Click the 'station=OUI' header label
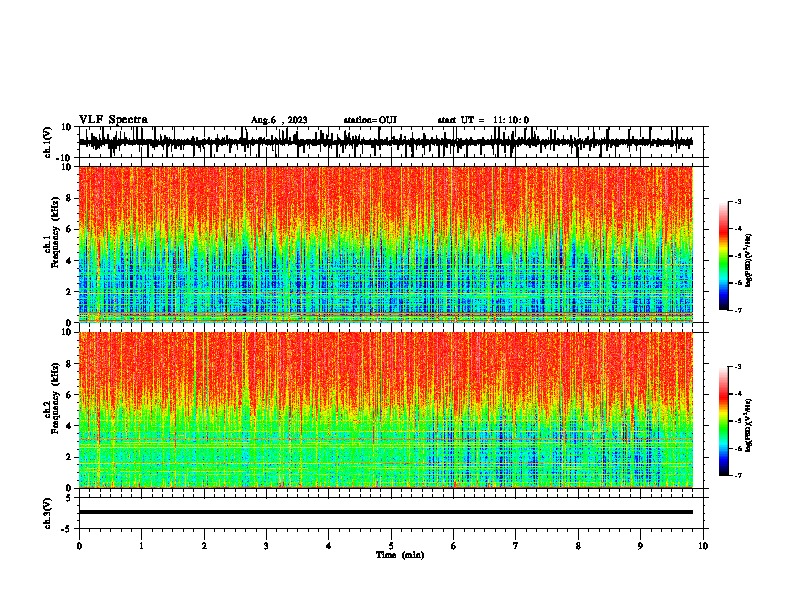Image resolution: width=792 pixels, height=612 pixels. click(x=370, y=120)
